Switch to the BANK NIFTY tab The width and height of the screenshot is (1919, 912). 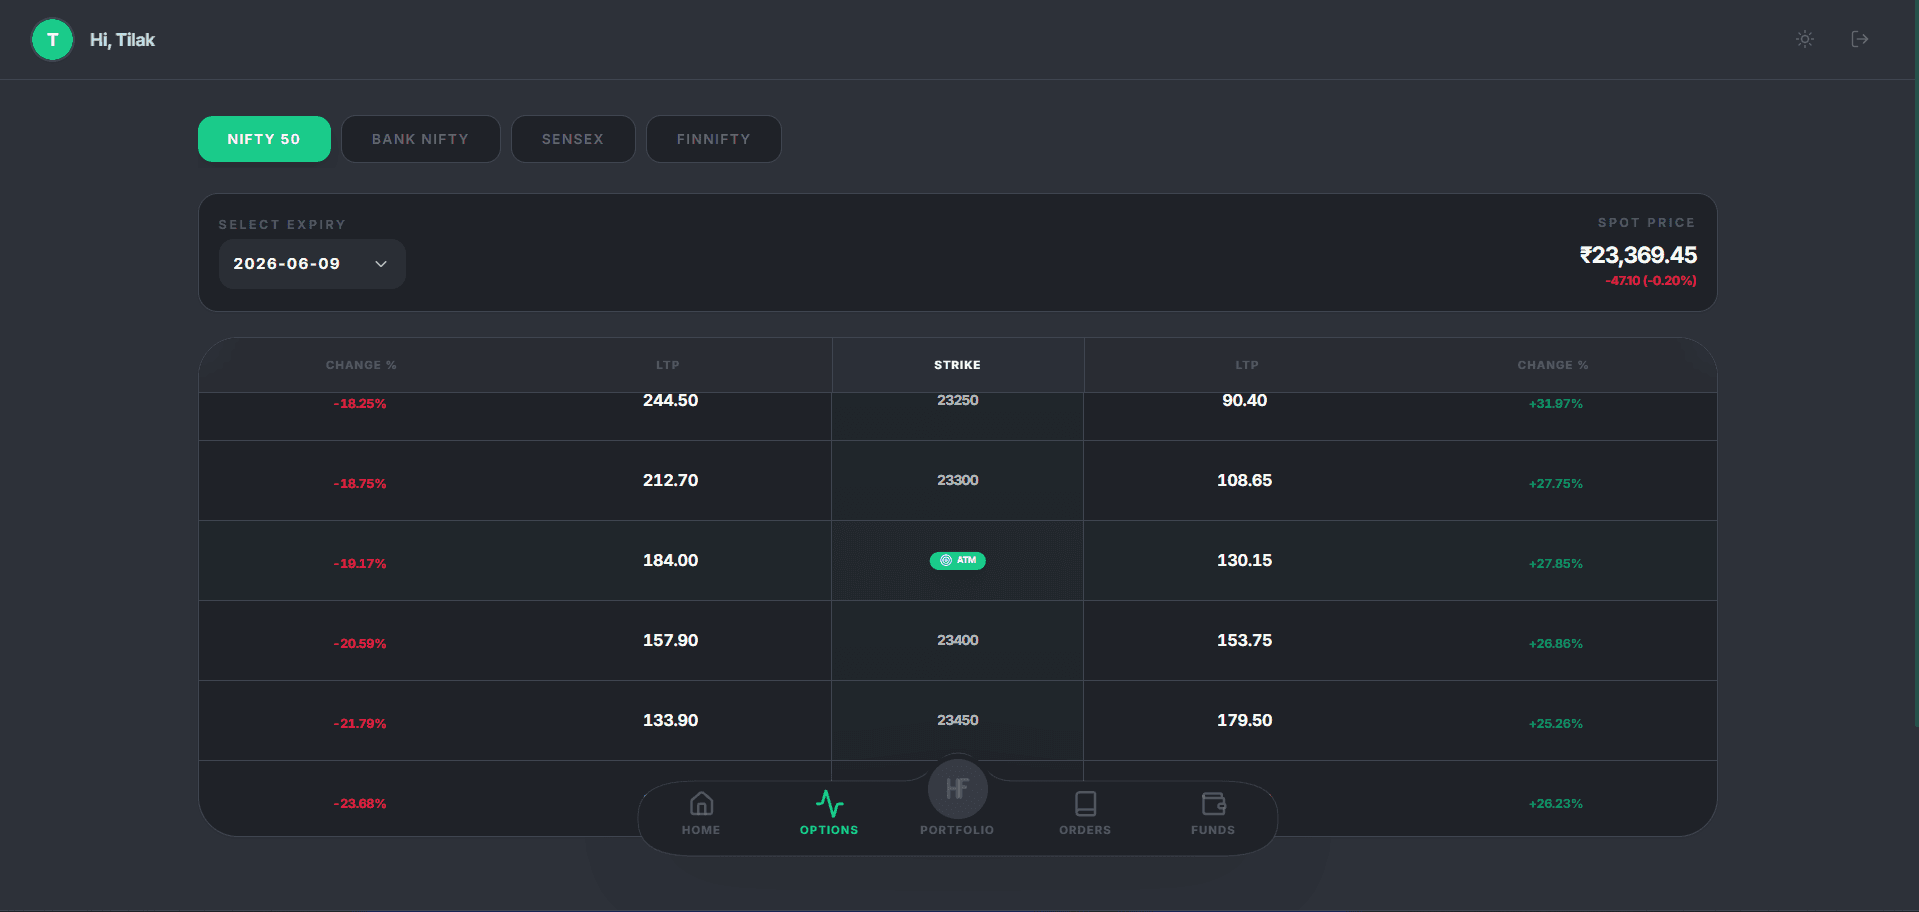click(x=420, y=139)
